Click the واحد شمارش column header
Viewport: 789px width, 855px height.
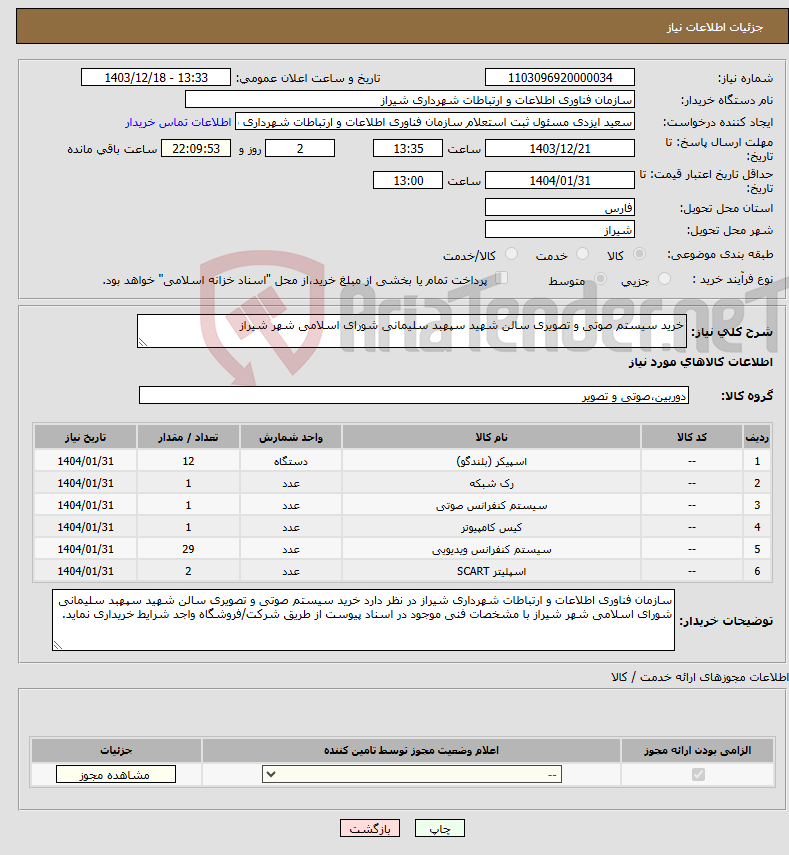[x=291, y=437]
